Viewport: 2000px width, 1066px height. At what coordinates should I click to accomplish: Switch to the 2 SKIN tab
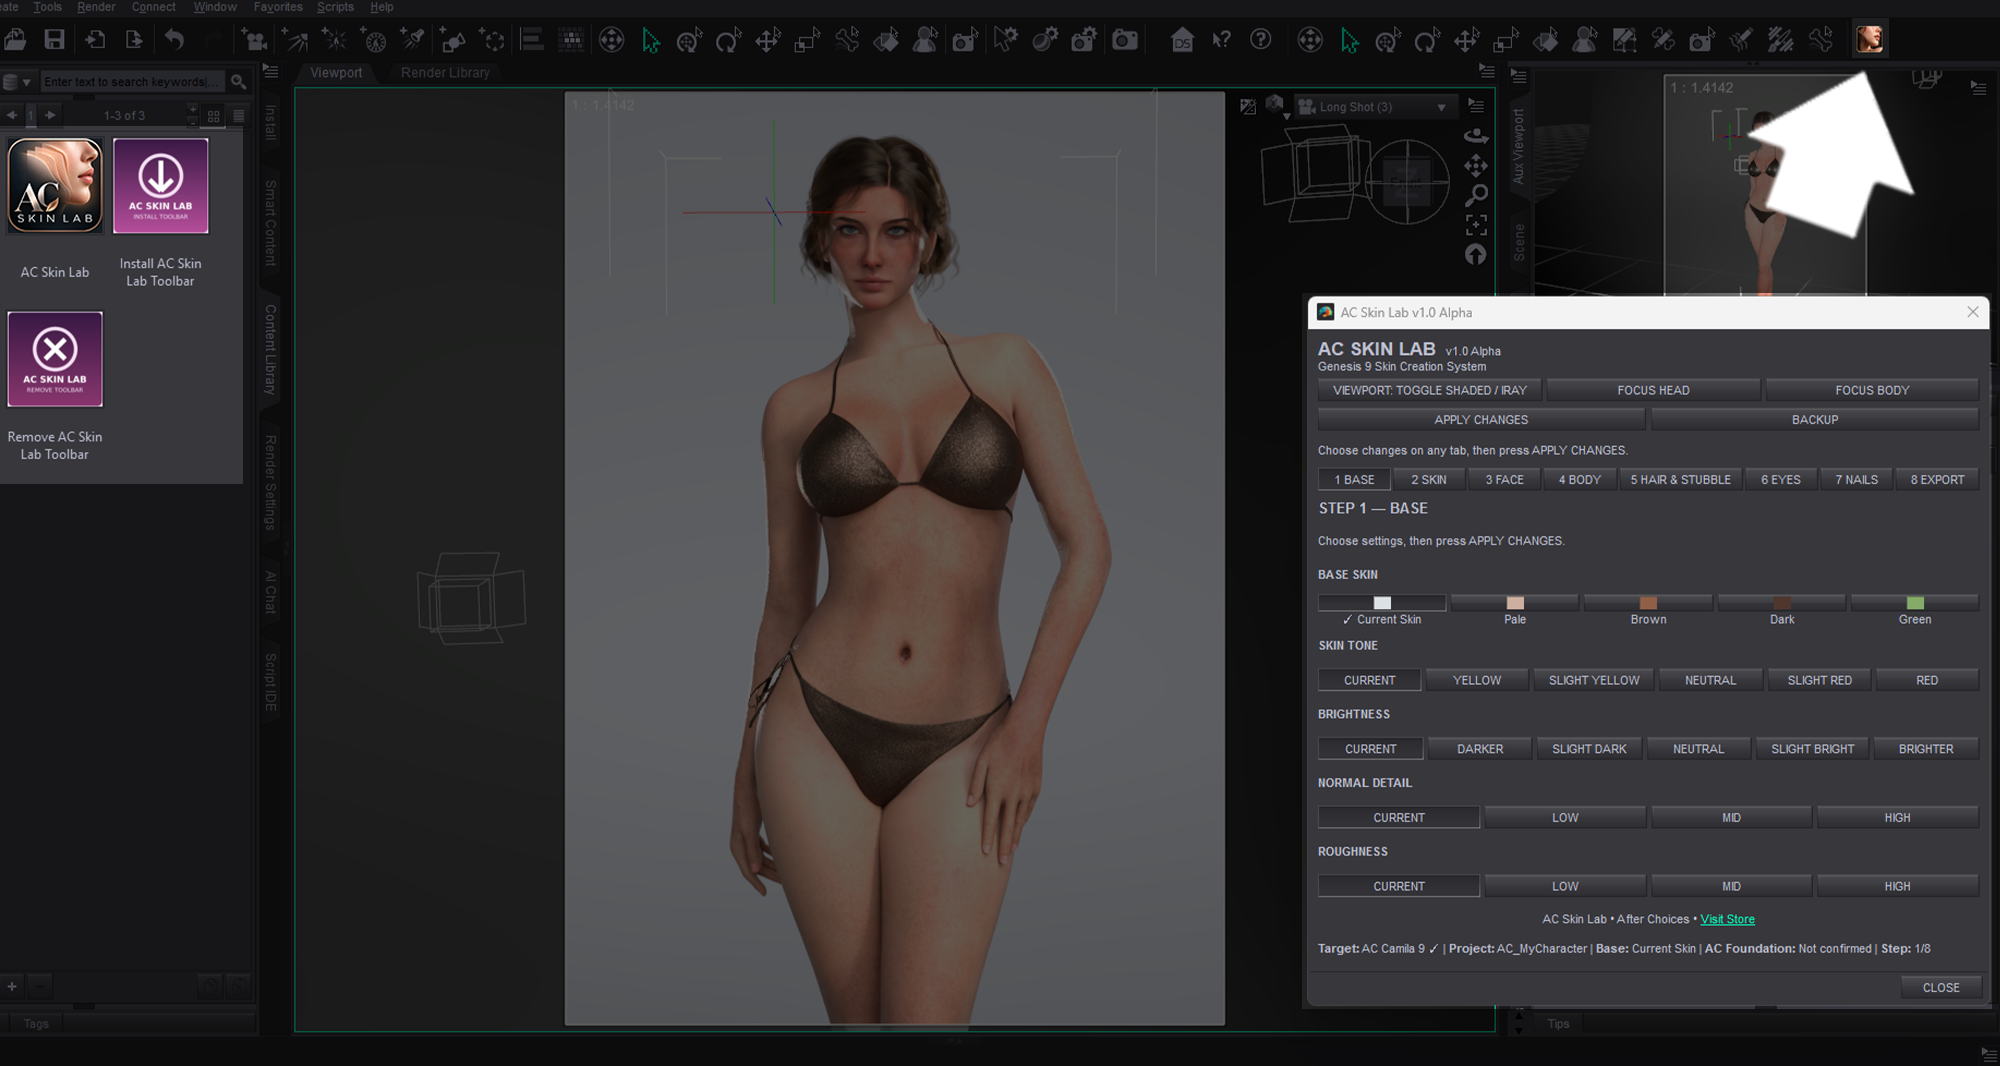pyautogui.click(x=1428, y=480)
